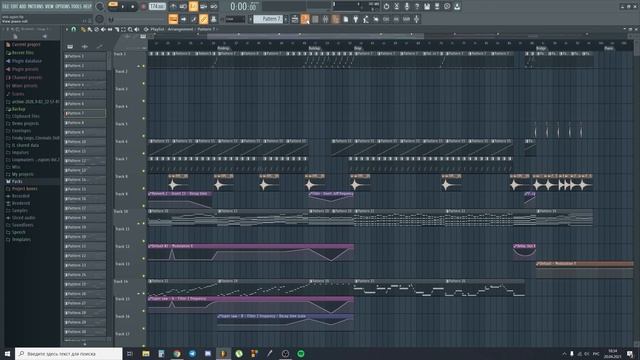640x360 pixels.
Task: Open File Explorer from the taskbar
Action: (x=146, y=353)
